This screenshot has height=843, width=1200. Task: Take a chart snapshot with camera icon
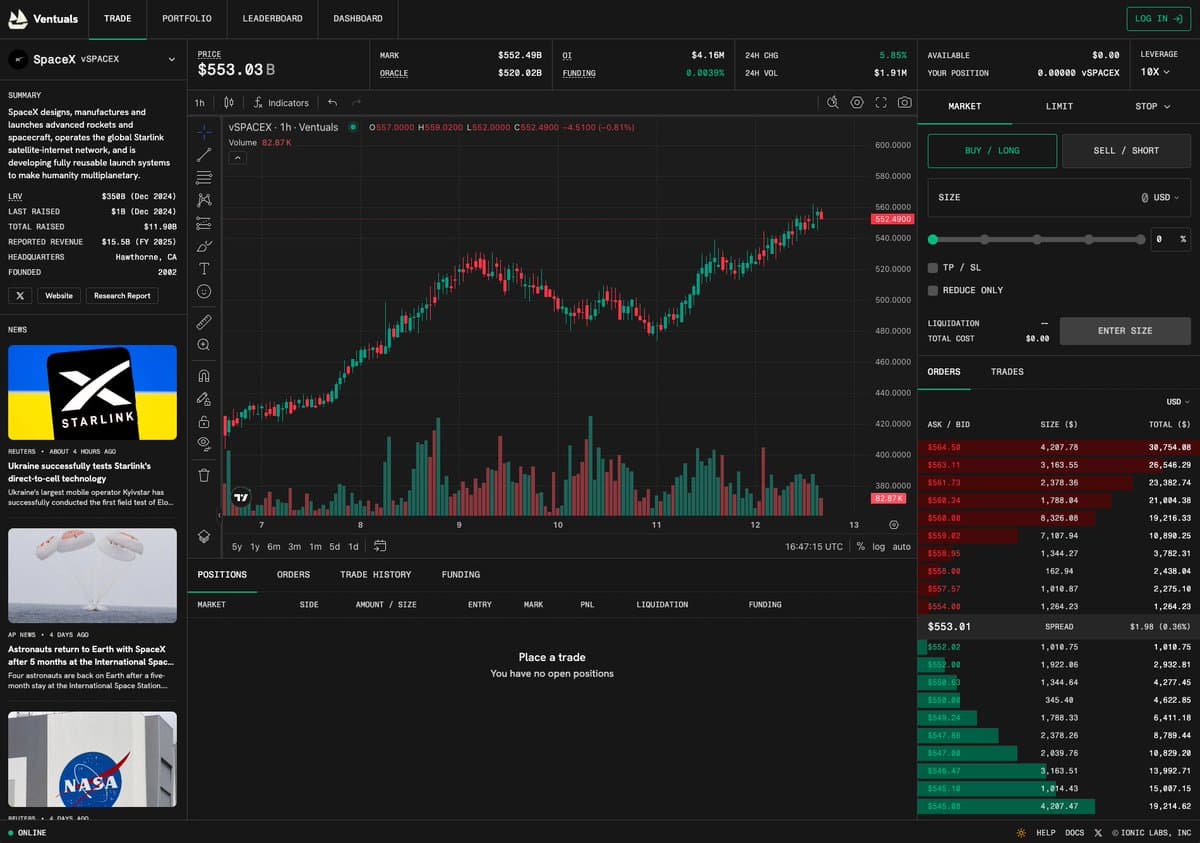click(x=904, y=102)
